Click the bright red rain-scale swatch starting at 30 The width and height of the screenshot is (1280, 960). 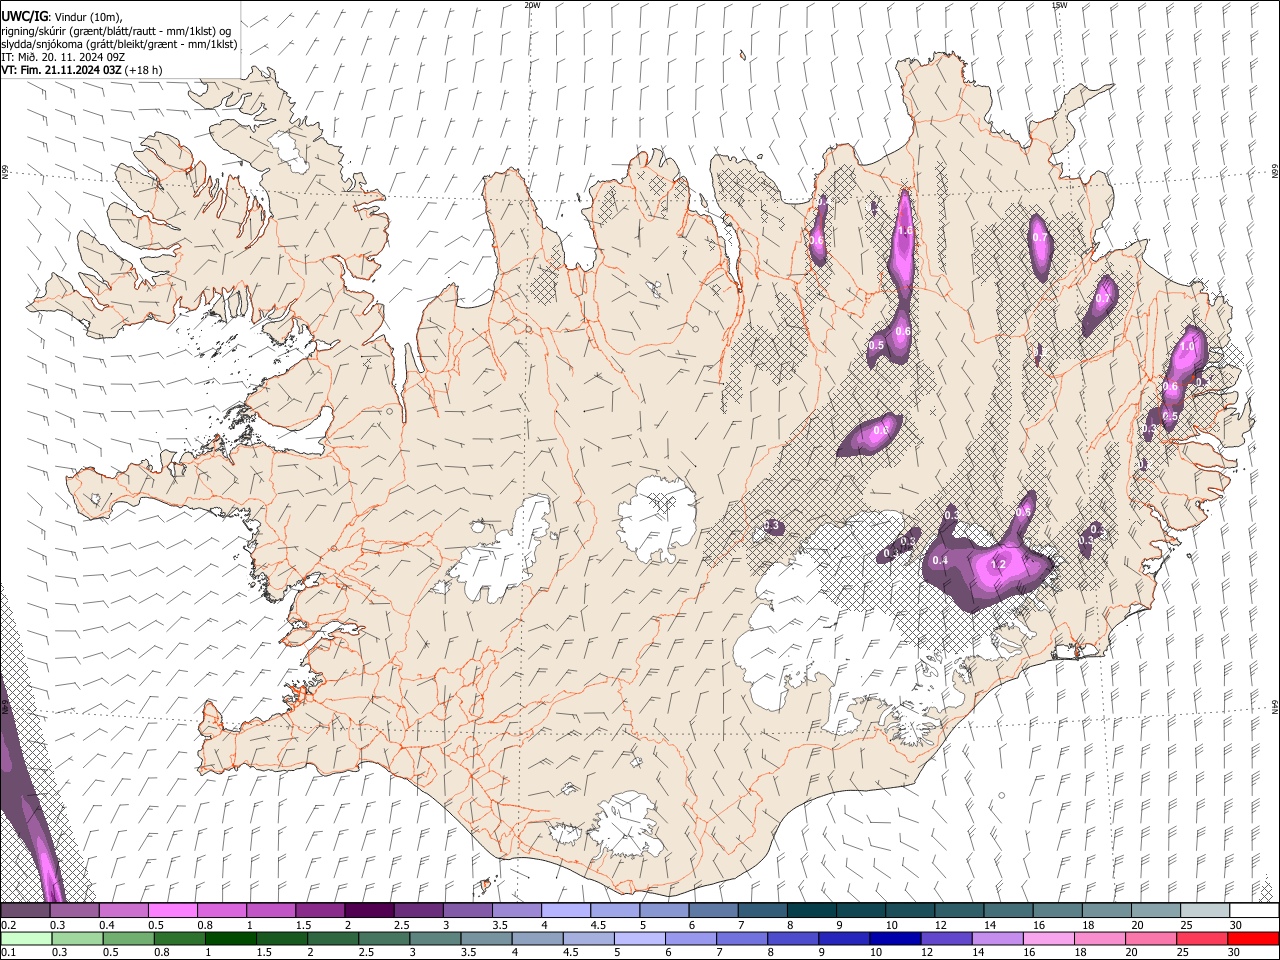point(1252,939)
